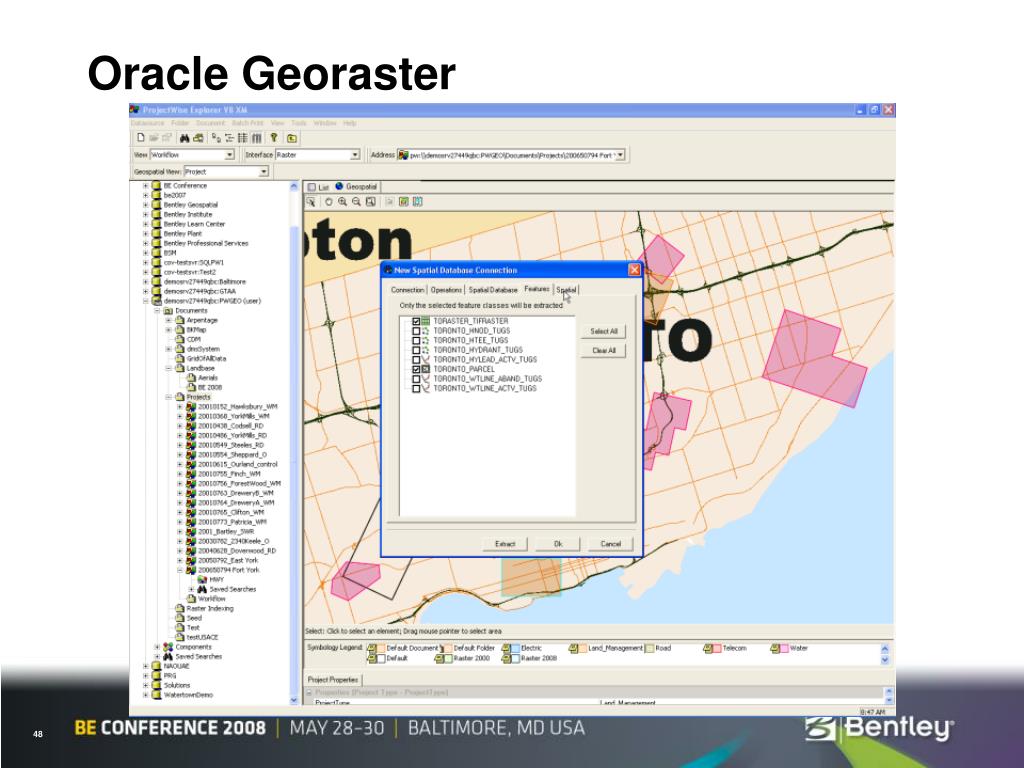This screenshot has width=1024, height=768.
Task: Click the tree view toolbar icon
Action: 229,138
